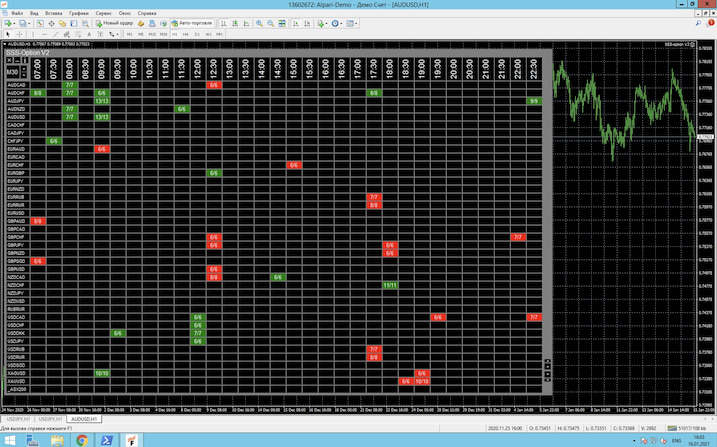Open the Файл menu
The image size is (717, 447).
(17, 13)
